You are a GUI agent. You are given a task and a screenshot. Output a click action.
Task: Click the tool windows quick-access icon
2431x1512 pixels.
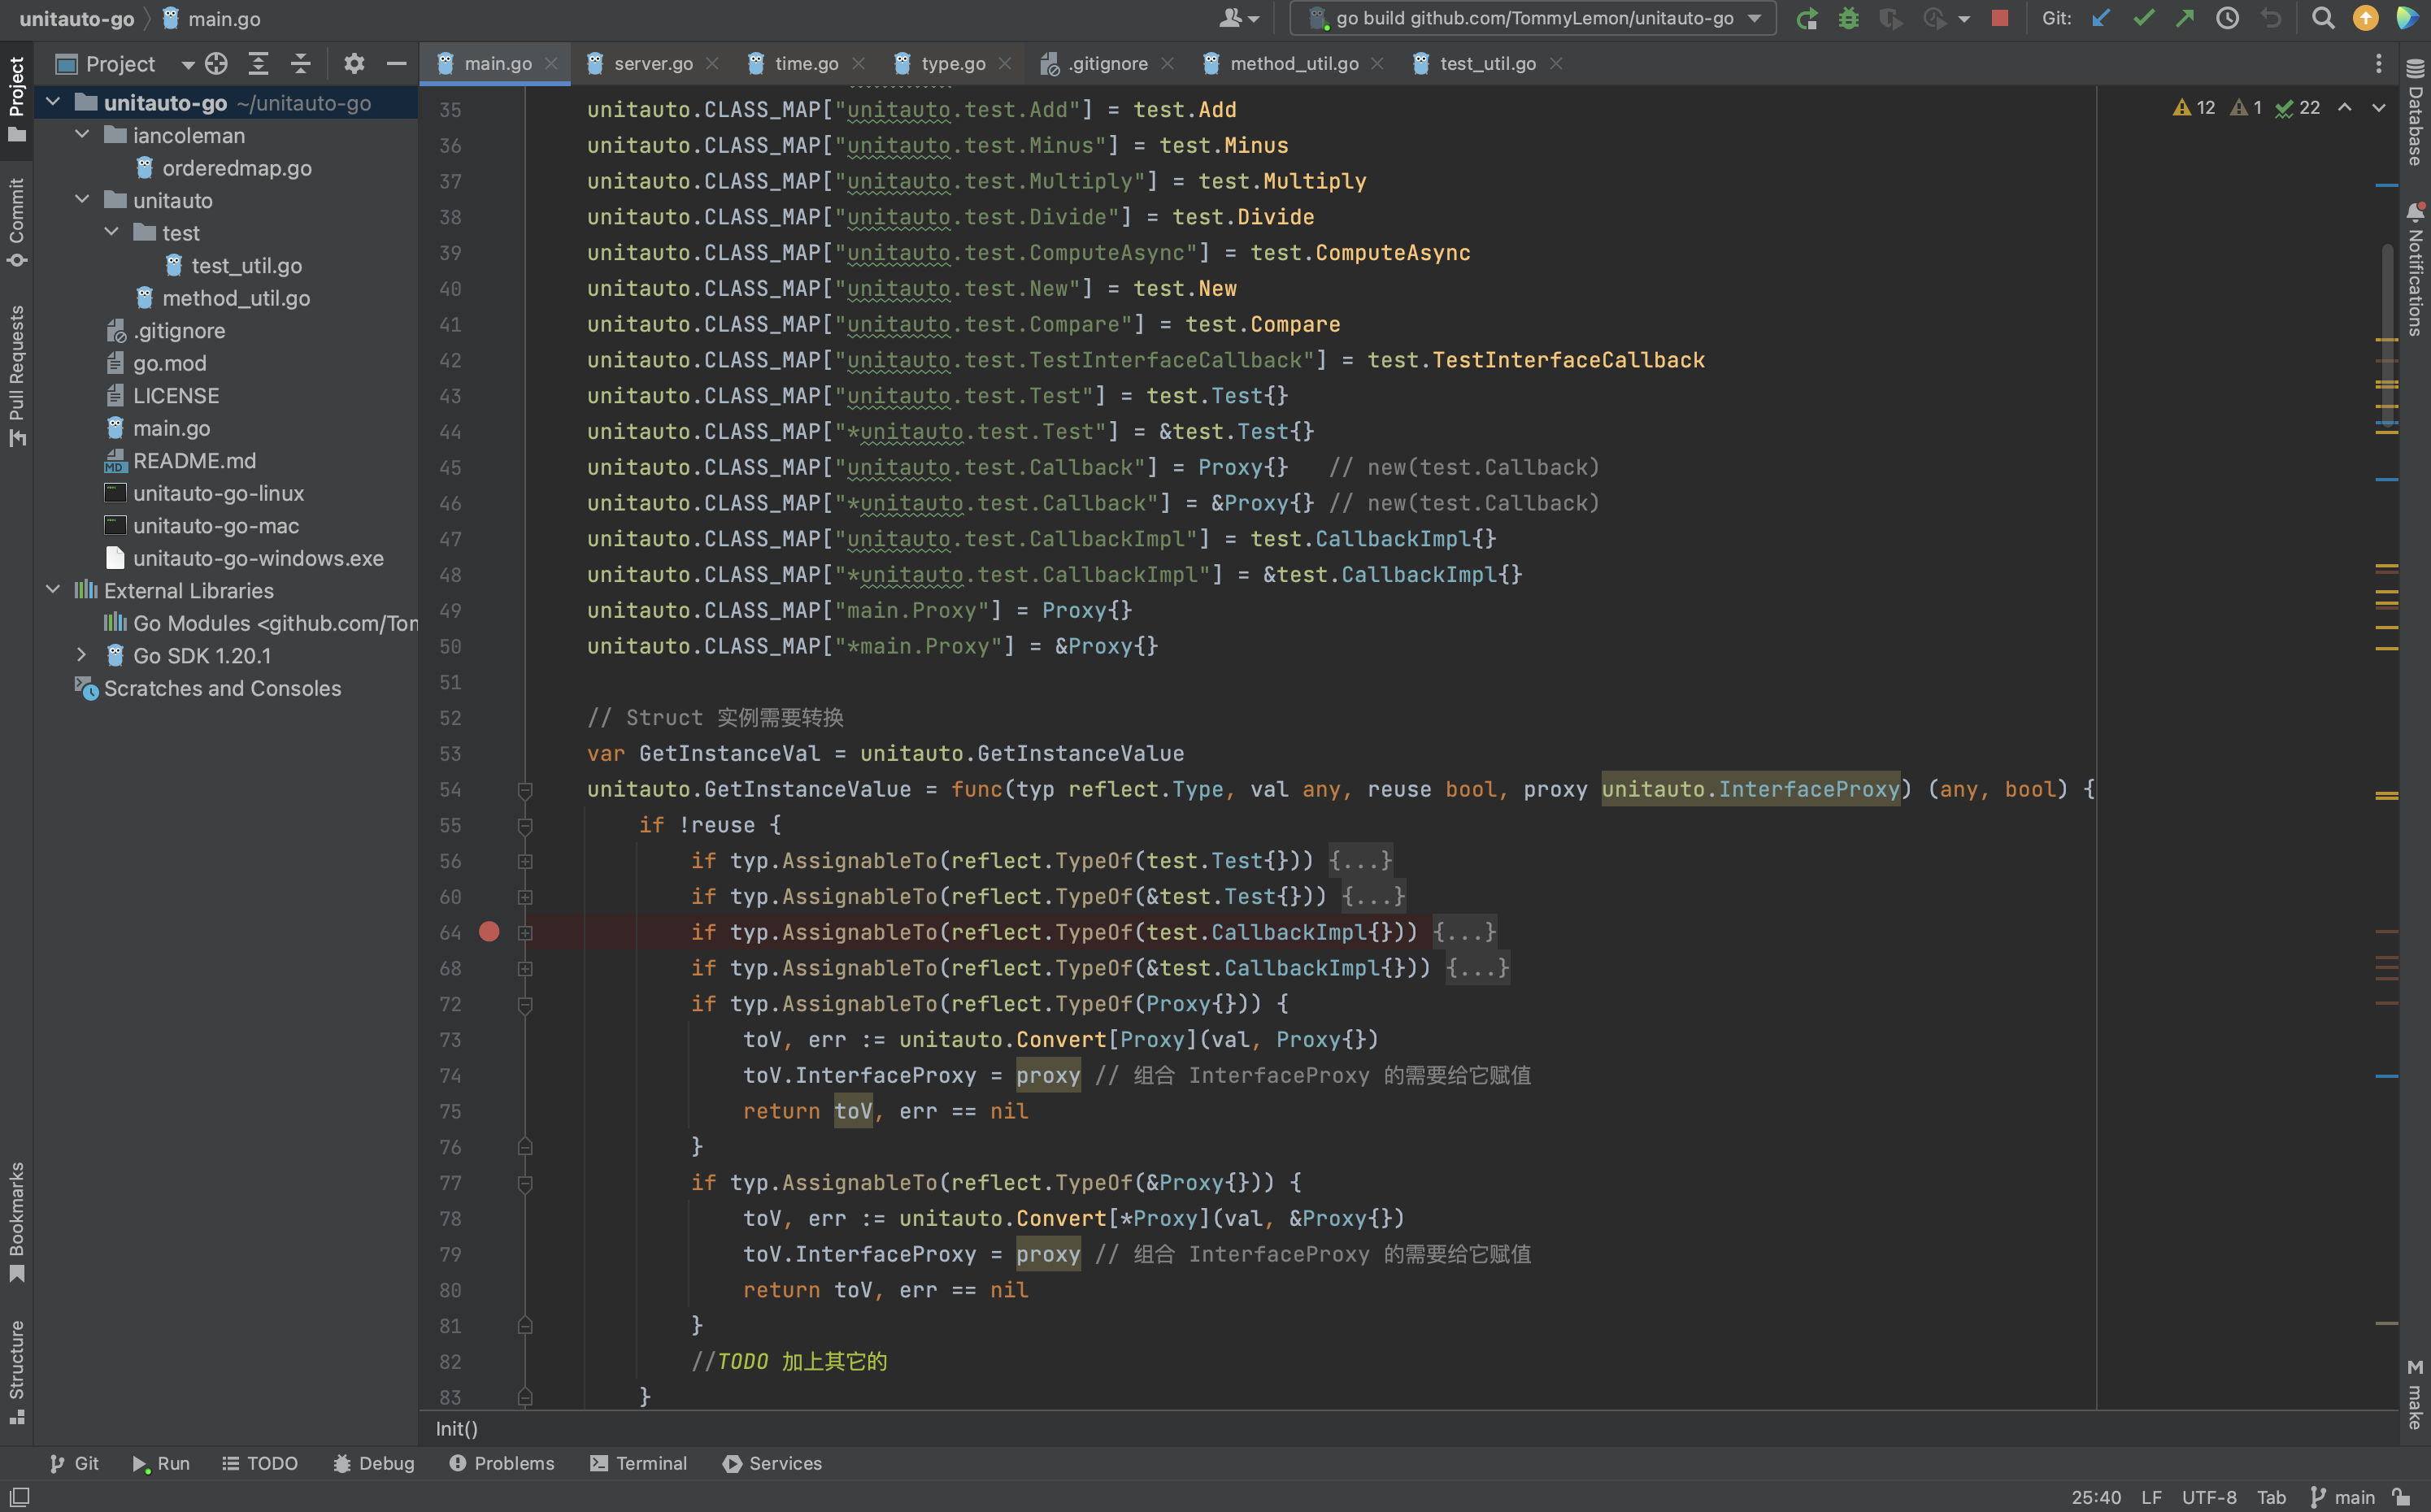click(x=19, y=1497)
